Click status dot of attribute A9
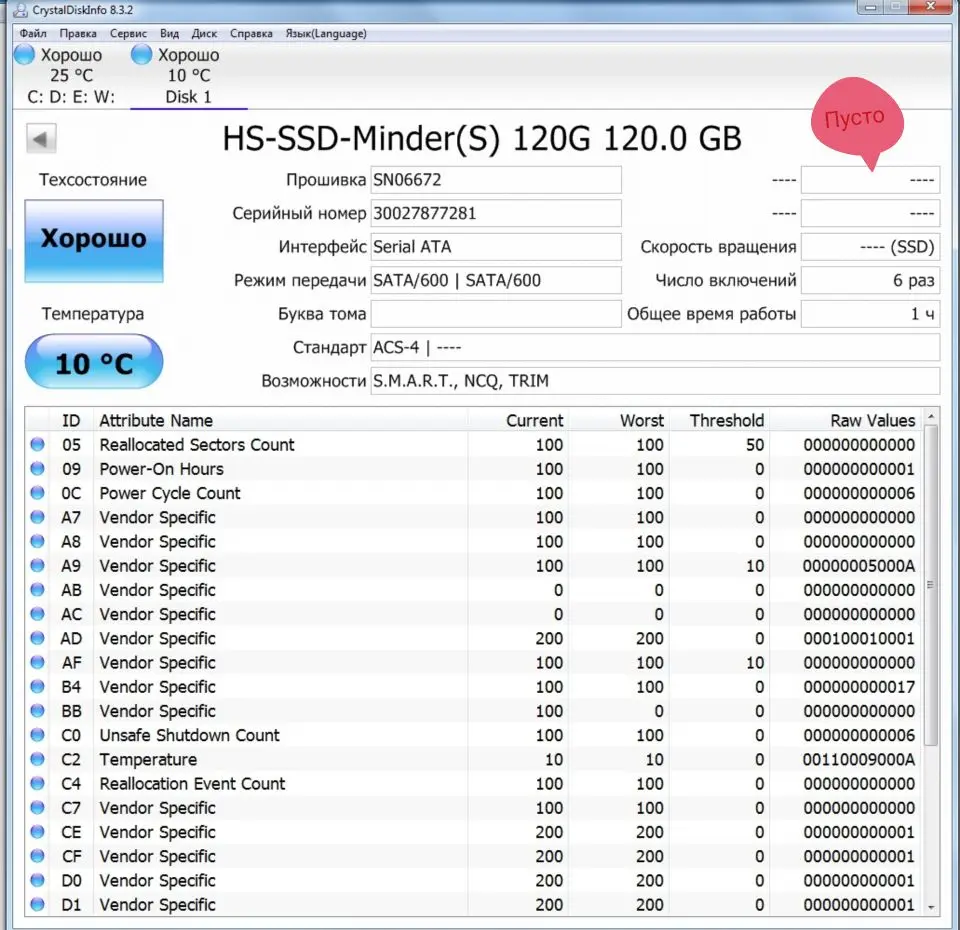 tap(37, 565)
